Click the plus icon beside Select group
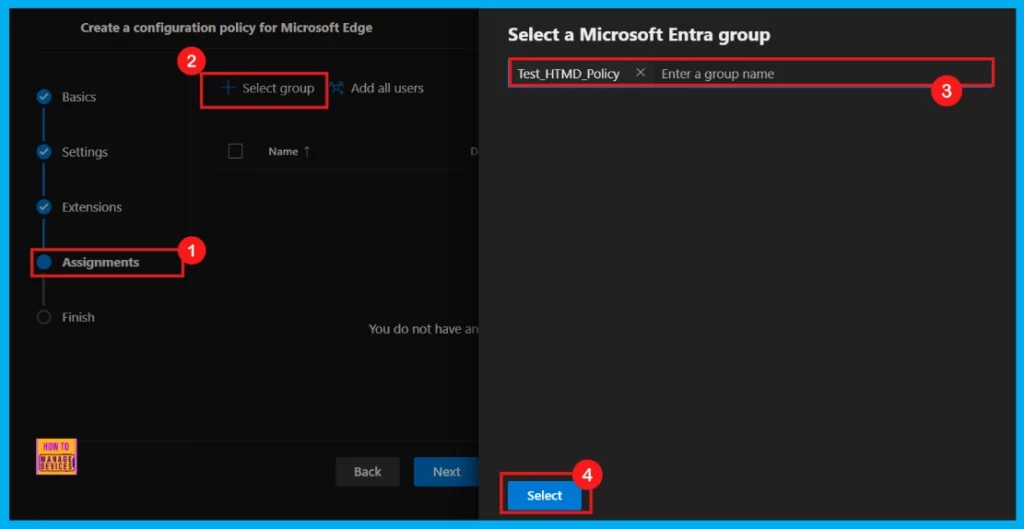The image size is (1024, 529). click(228, 88)
